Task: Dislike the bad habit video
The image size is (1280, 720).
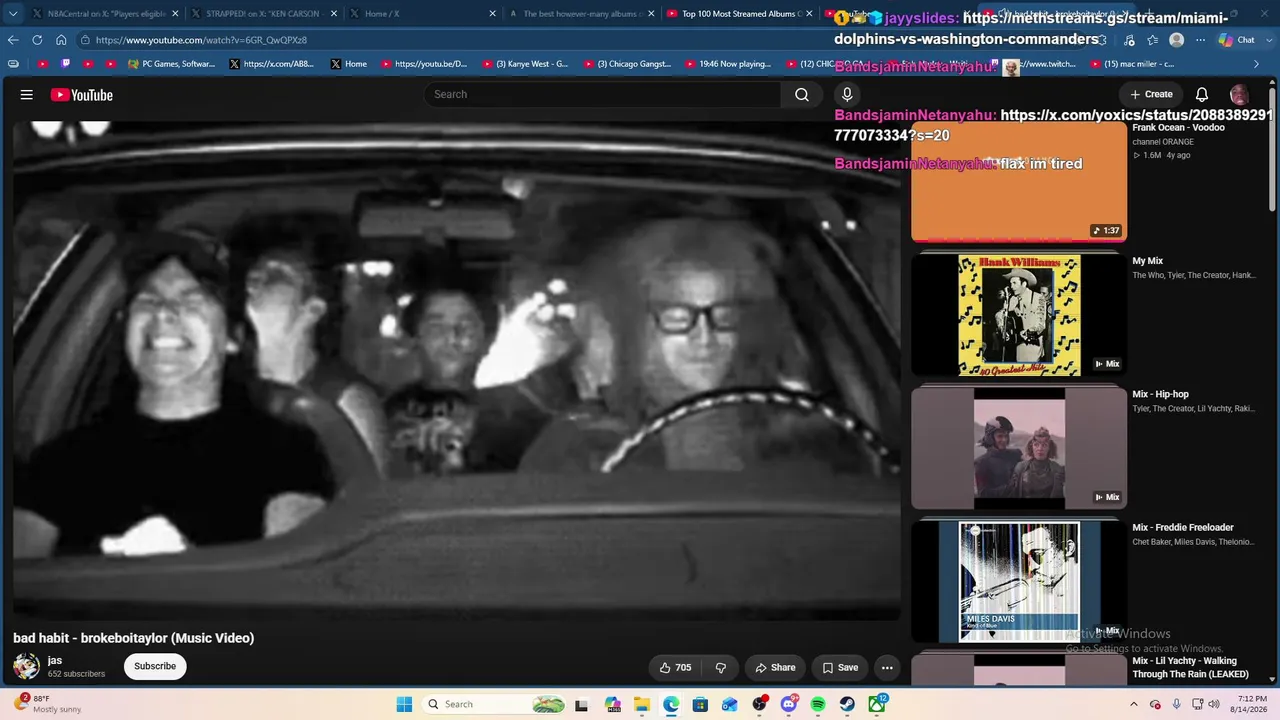Action: (x=720, y=667)
